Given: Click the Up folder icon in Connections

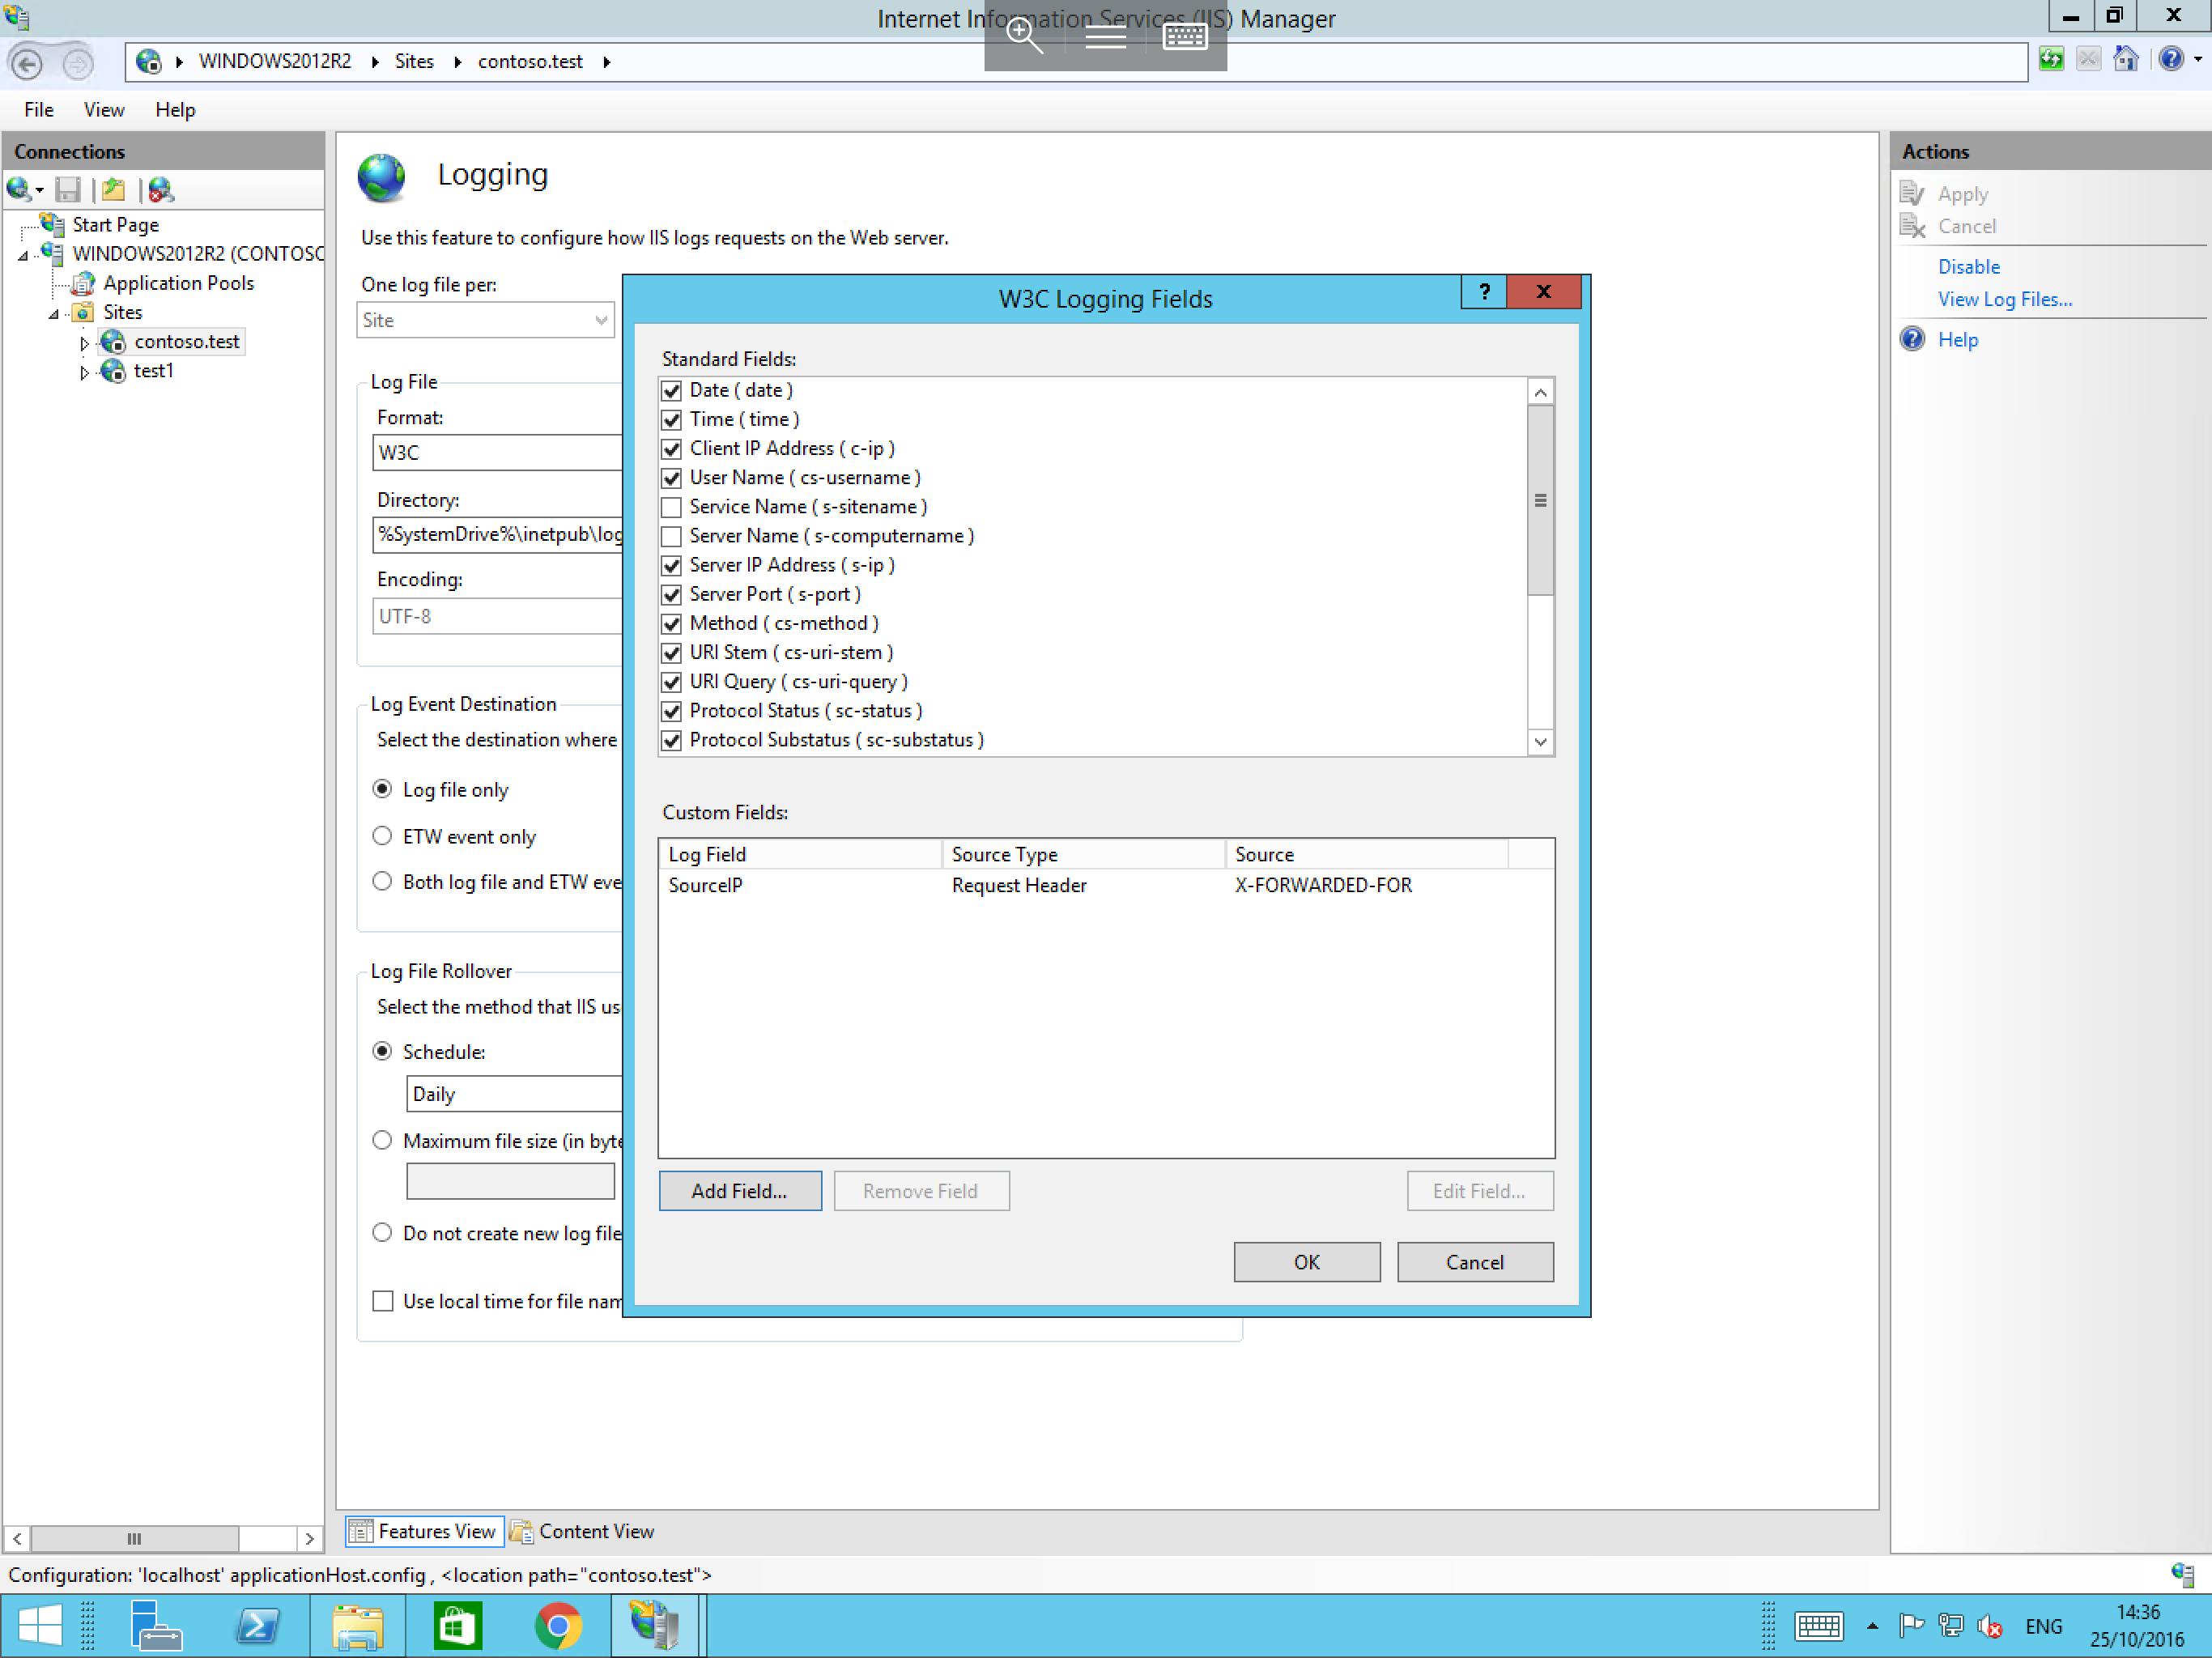Looking at the screenshot, I should (114, 189).
